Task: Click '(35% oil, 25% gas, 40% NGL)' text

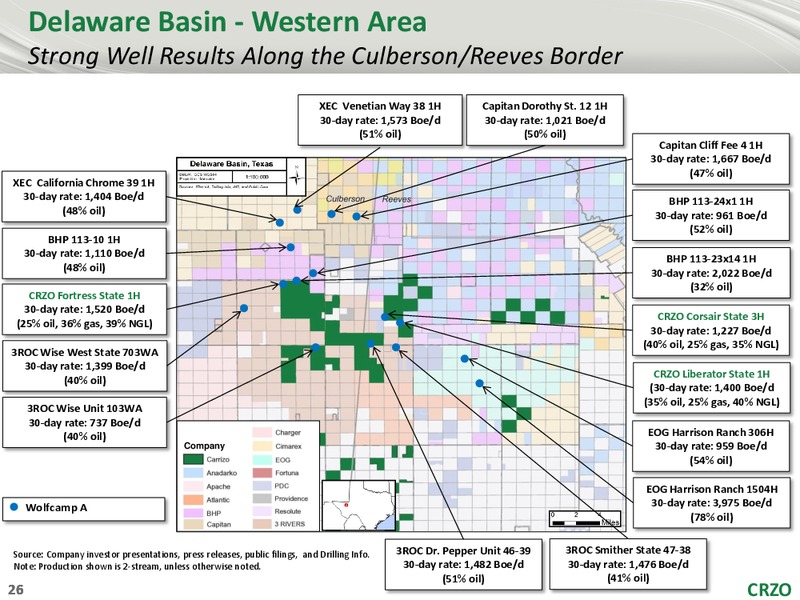Action: click(x=711, y=402)
